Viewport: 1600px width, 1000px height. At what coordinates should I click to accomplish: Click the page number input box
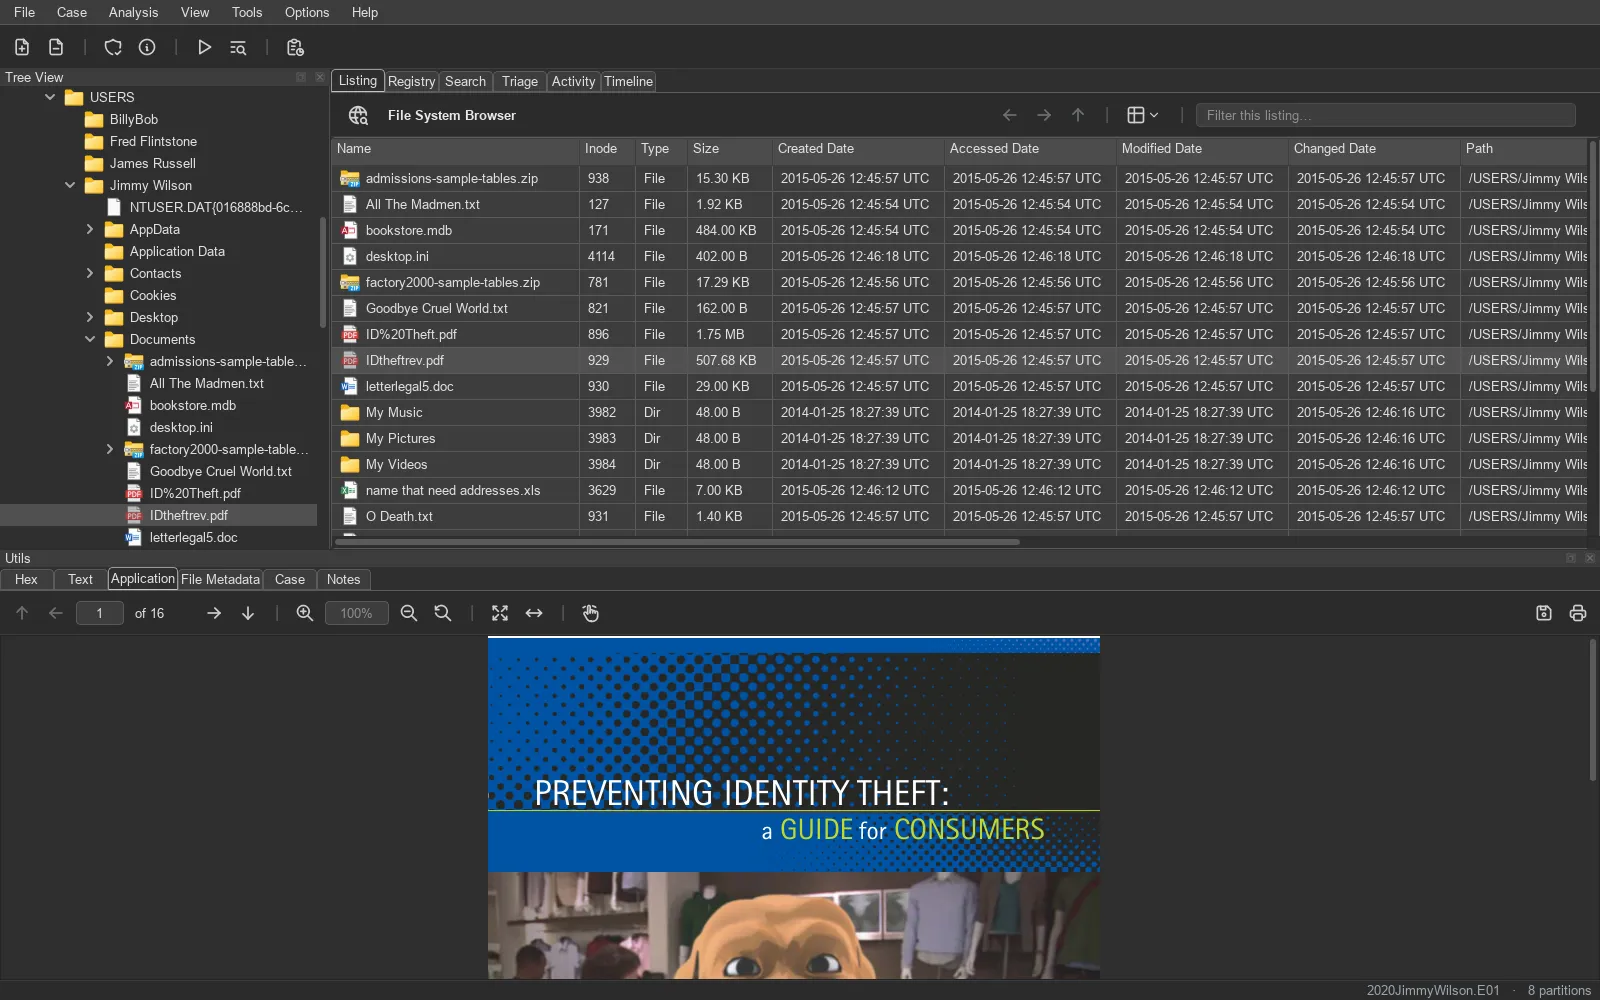[x=99, y=613]
